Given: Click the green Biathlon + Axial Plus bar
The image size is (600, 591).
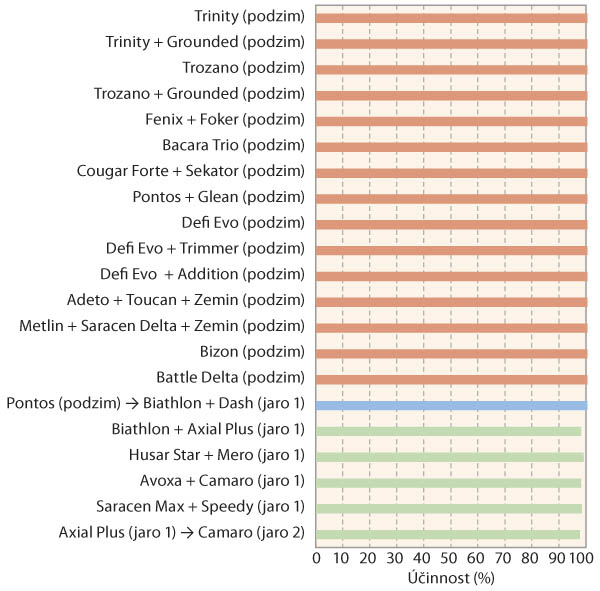Looking at the screenshot, I should pos(448,431).
